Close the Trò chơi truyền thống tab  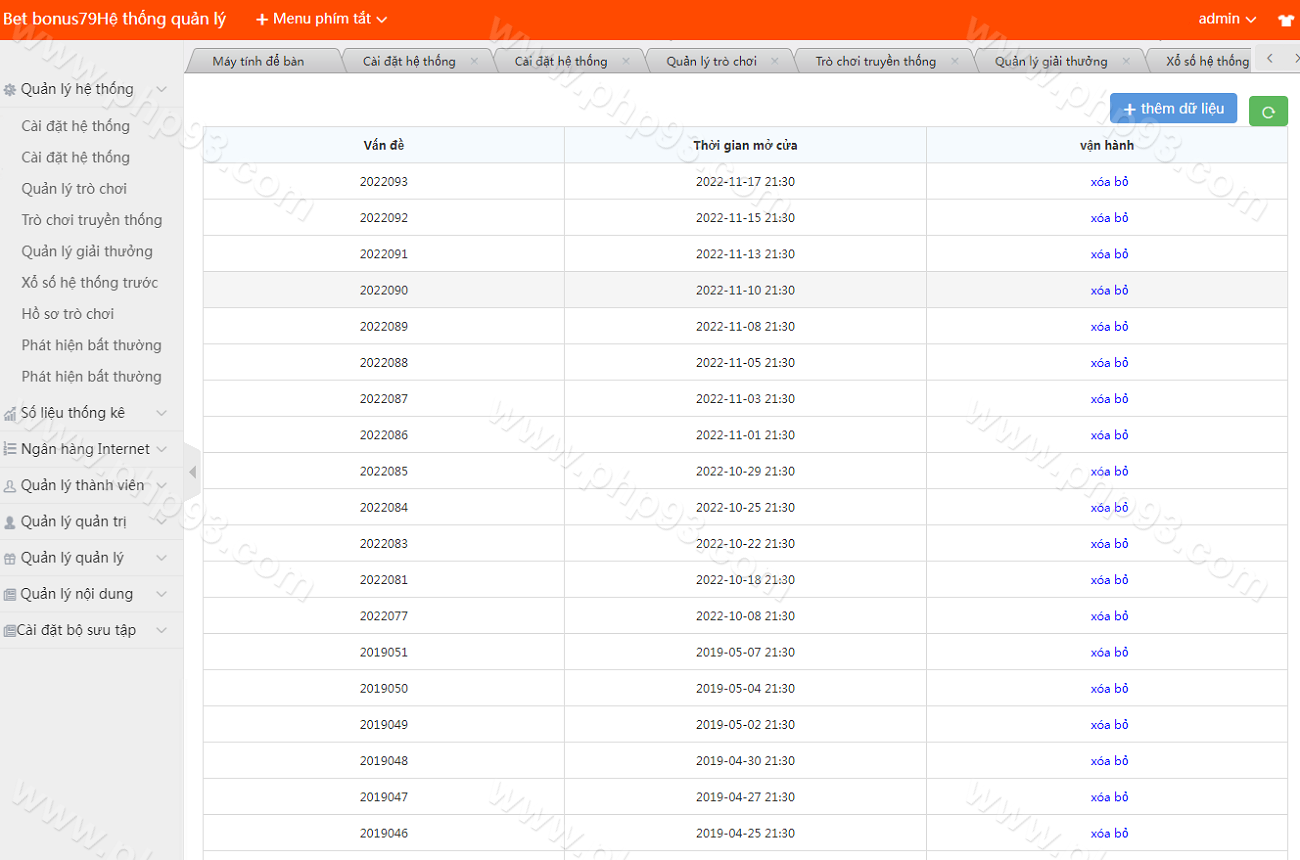coord(954,61)
